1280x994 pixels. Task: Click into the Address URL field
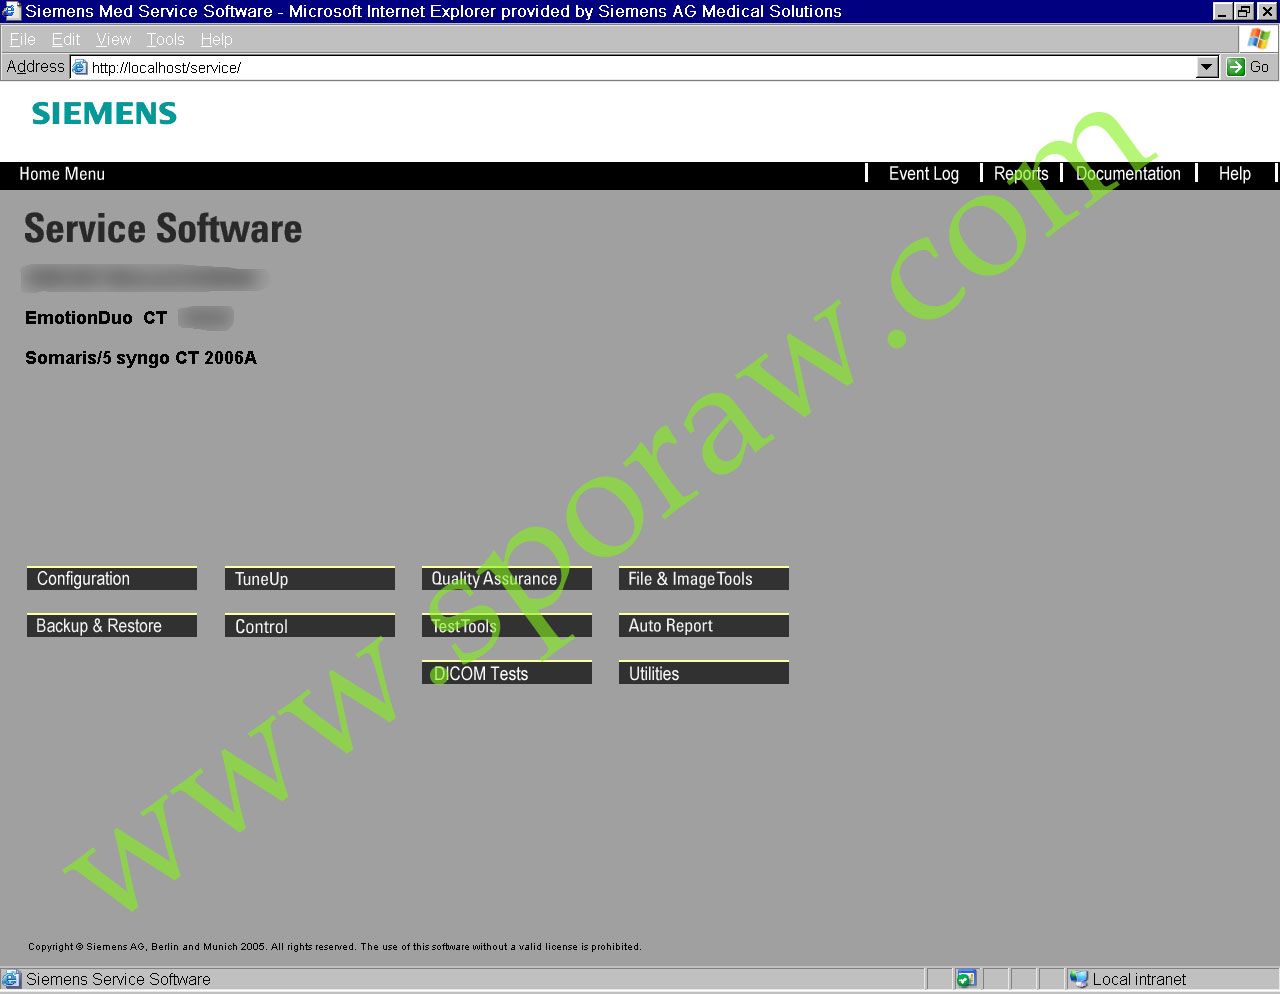[x=640, y=67]
